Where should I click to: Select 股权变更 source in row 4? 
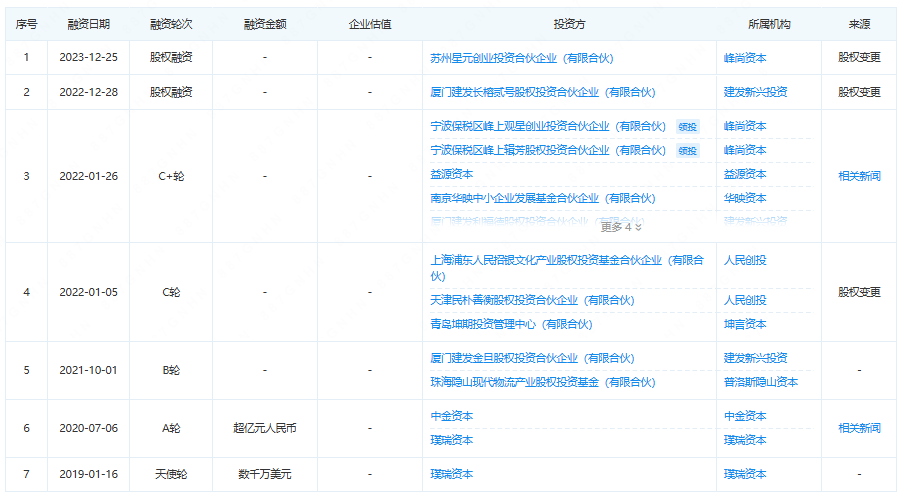[859, 292]
